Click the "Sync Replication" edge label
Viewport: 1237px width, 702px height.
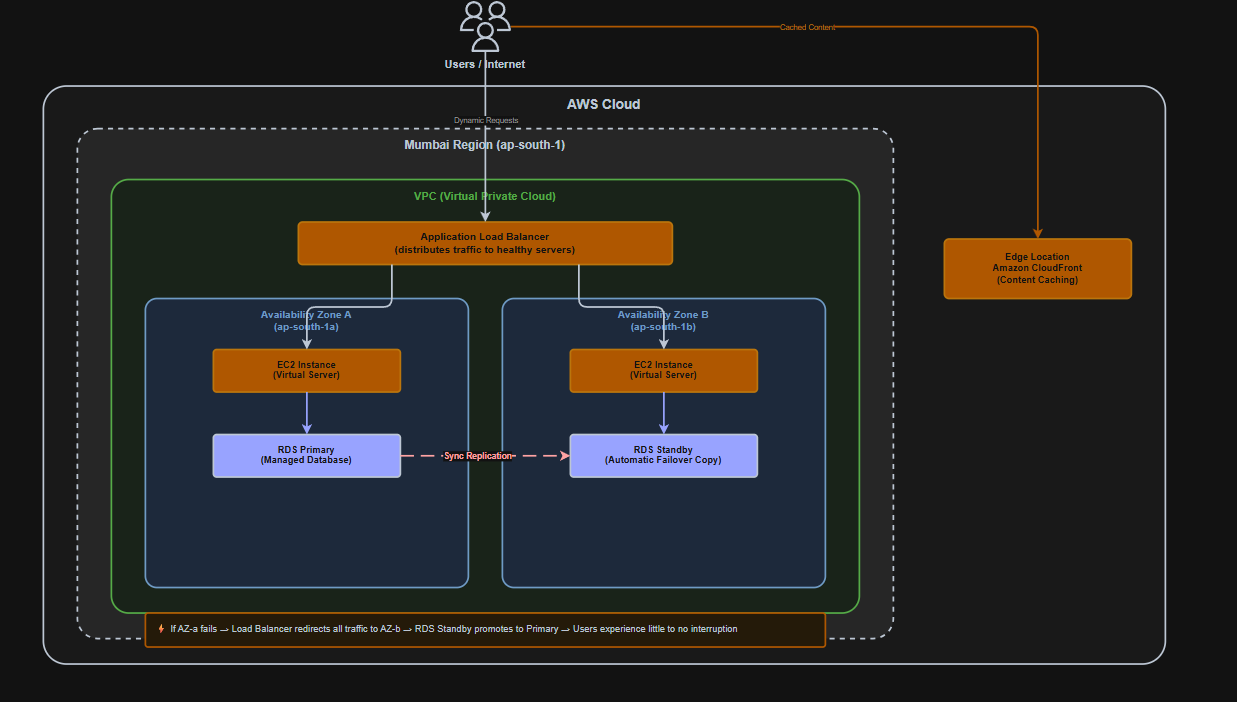478,456
